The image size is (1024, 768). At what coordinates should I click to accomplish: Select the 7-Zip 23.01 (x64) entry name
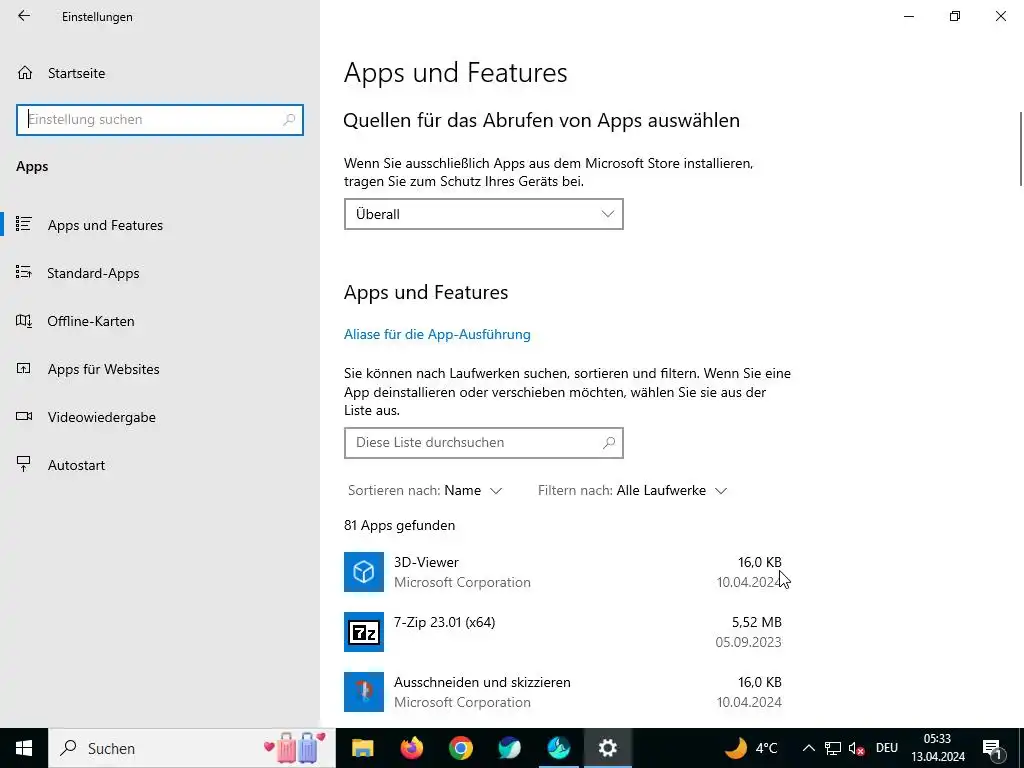tap(444, 622)
